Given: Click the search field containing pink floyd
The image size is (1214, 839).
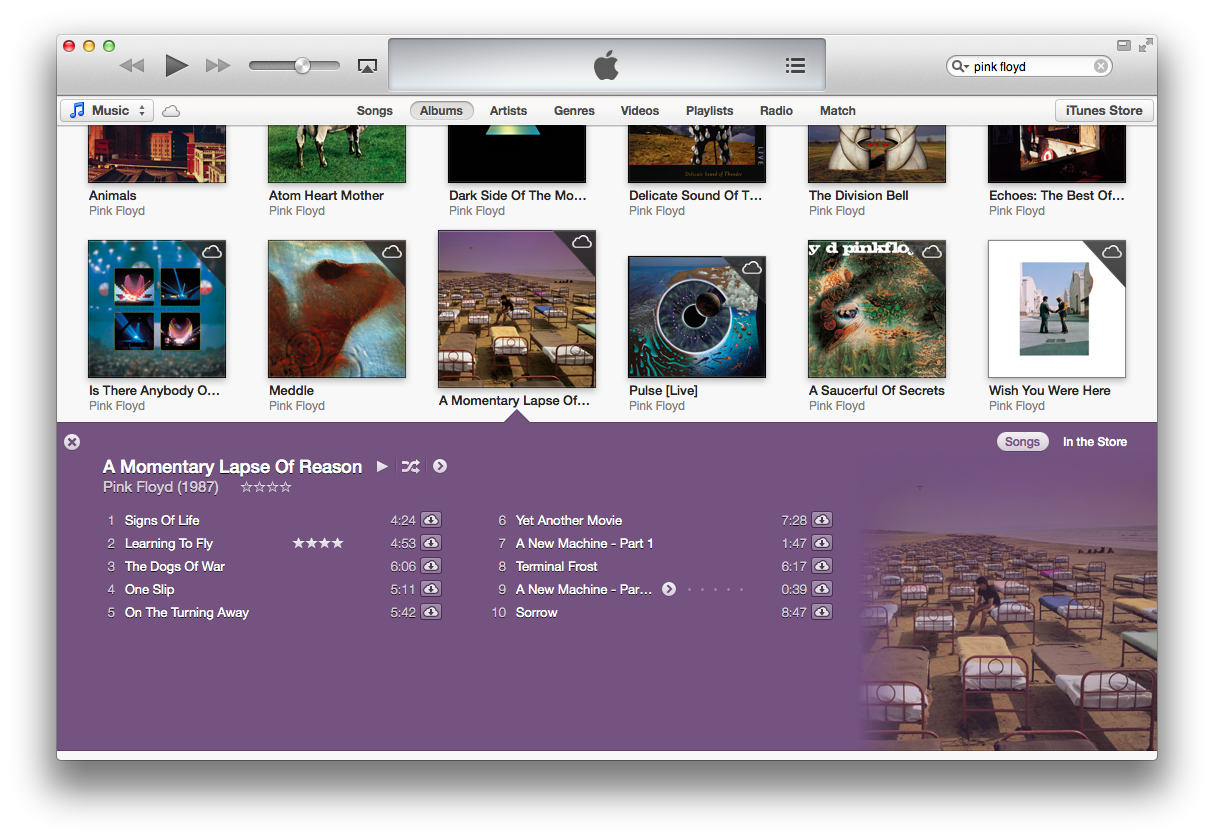Looking at the screenshot, I should (x=1029, y=66).
